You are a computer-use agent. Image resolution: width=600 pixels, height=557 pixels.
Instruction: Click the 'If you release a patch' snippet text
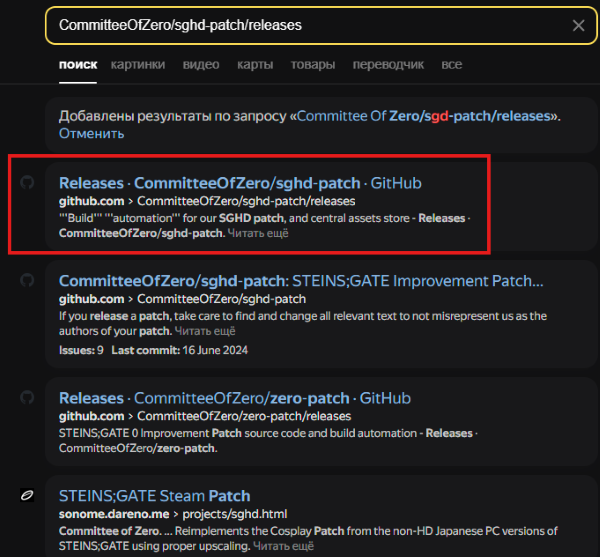pos(303,324)
